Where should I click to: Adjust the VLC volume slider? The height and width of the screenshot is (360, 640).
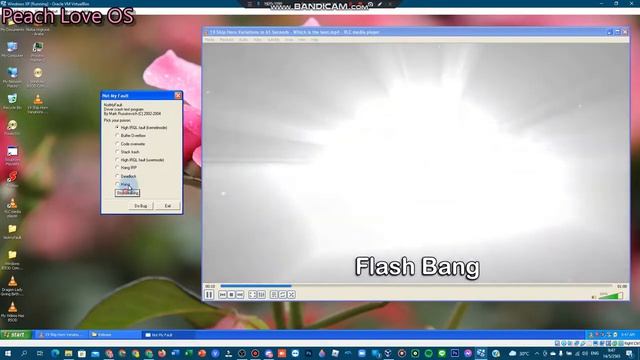coord(611,296)
